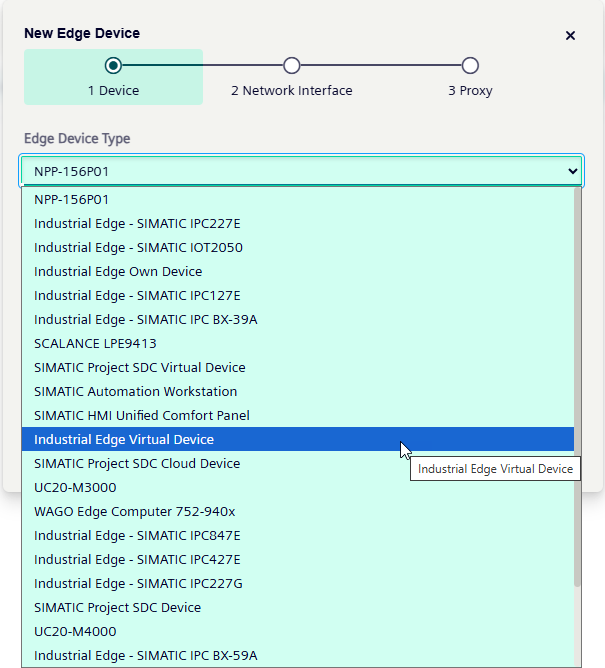The width and height of the screenshot is (605, 668).
Task: Go to 3 Proxy step label
Action: point(470,90)
